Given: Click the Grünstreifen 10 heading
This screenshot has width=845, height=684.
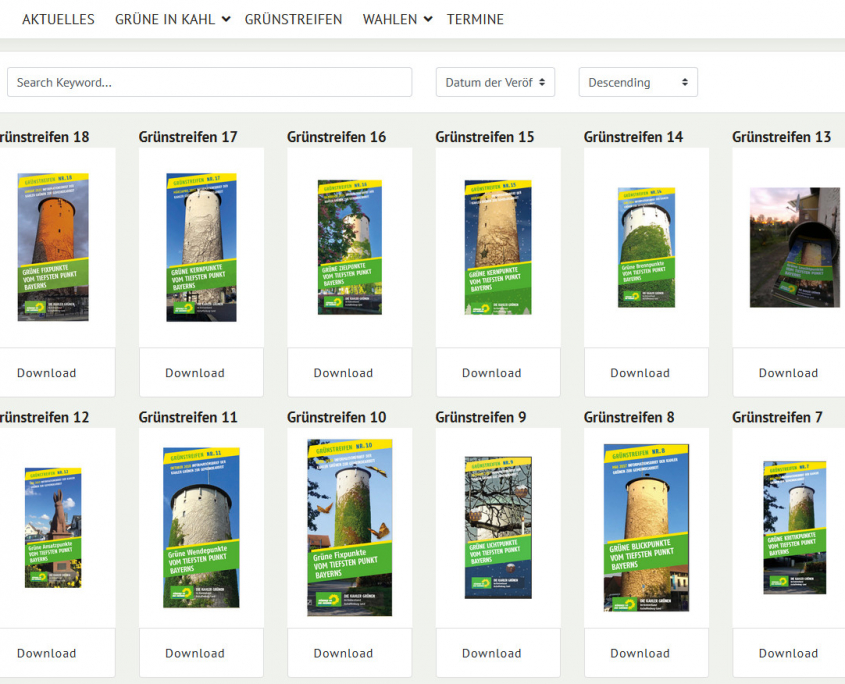Looking at the screenshot, I should tap(336, 417).
